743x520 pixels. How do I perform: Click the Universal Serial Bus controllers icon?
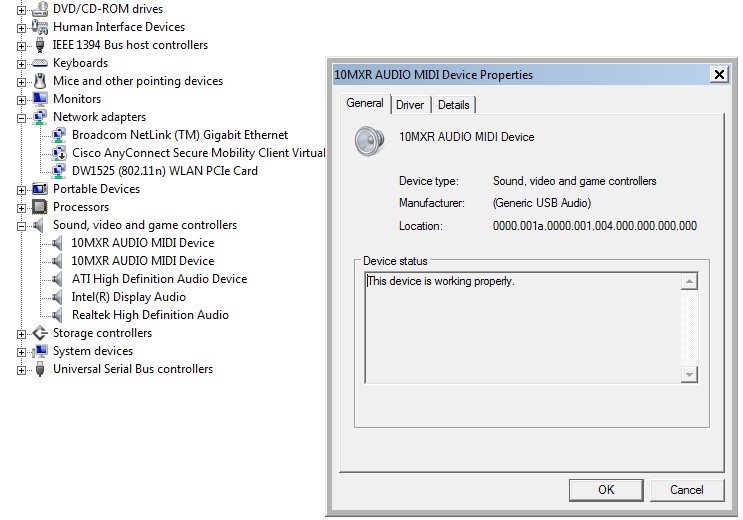point(40,369)
